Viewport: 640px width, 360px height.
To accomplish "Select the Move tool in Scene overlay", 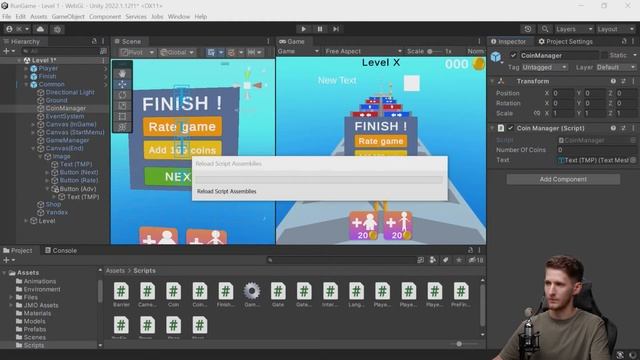I will click(x=122, y=84).
